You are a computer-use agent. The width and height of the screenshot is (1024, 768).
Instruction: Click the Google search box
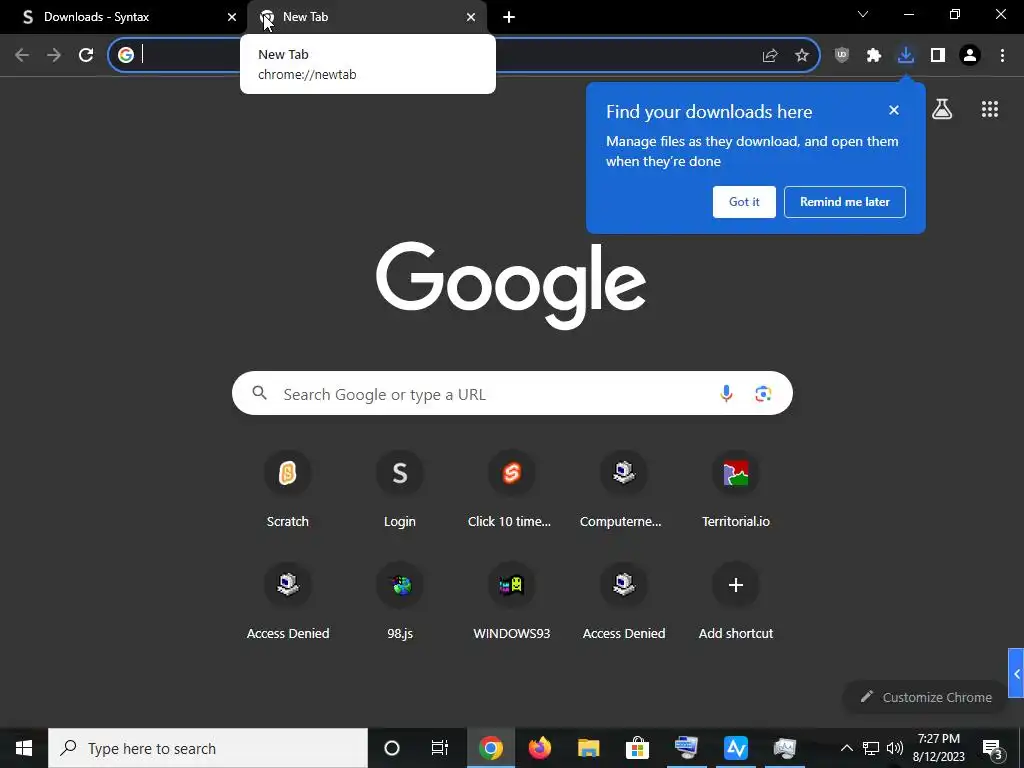512,393
